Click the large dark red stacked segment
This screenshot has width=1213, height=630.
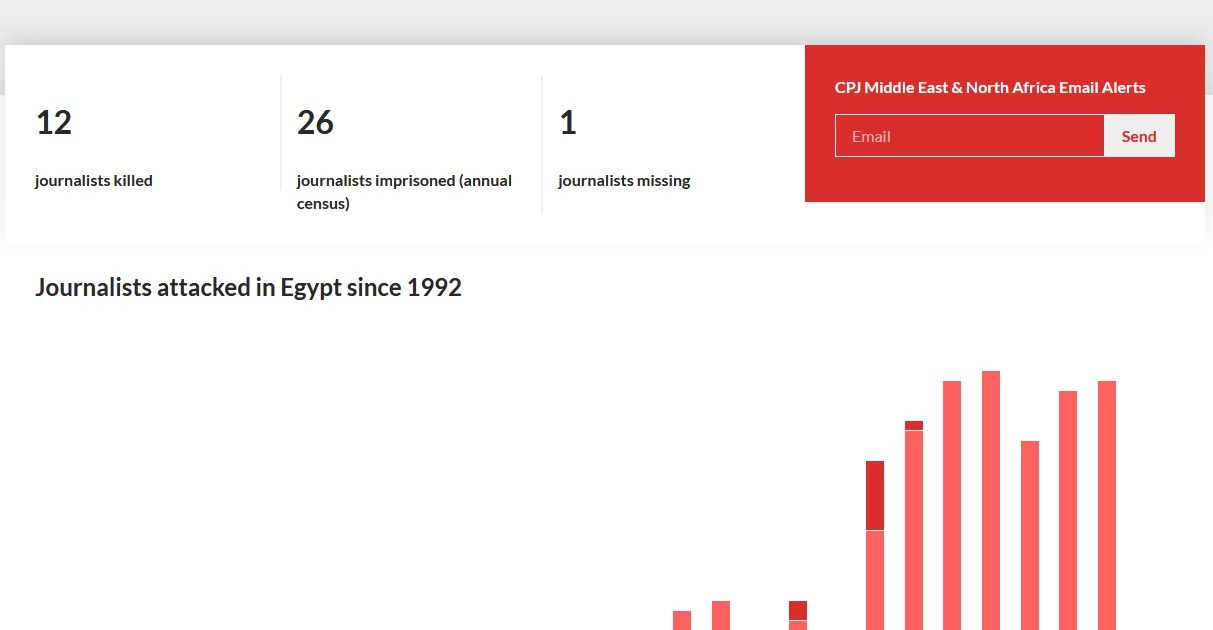[x=875, y=495]
